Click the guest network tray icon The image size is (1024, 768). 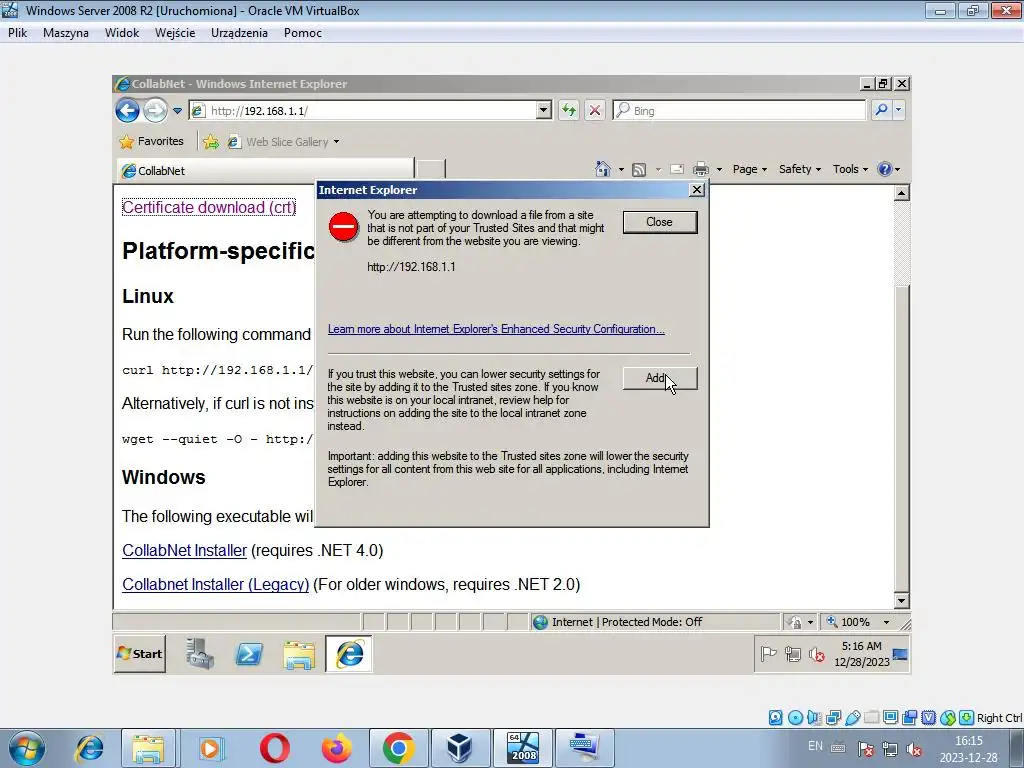pyautogui.click(x=793, y=654)
